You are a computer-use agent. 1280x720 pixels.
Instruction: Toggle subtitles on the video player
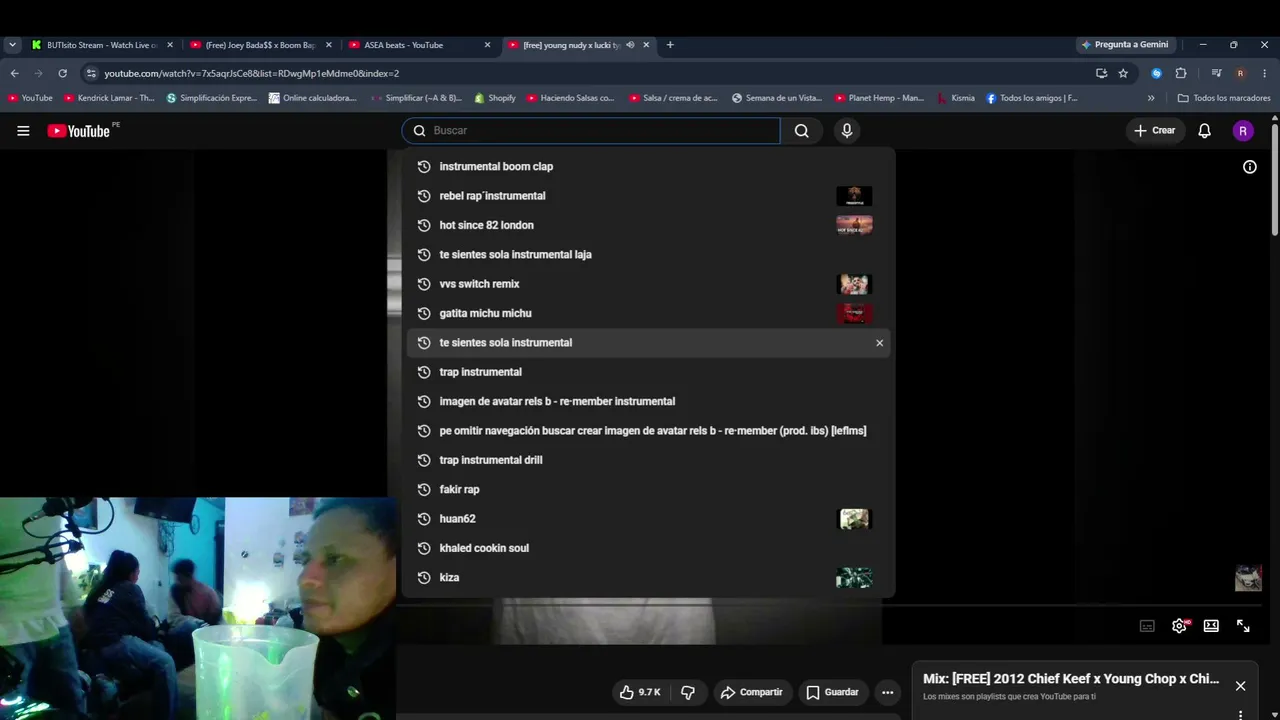(x=1147, y=626)
